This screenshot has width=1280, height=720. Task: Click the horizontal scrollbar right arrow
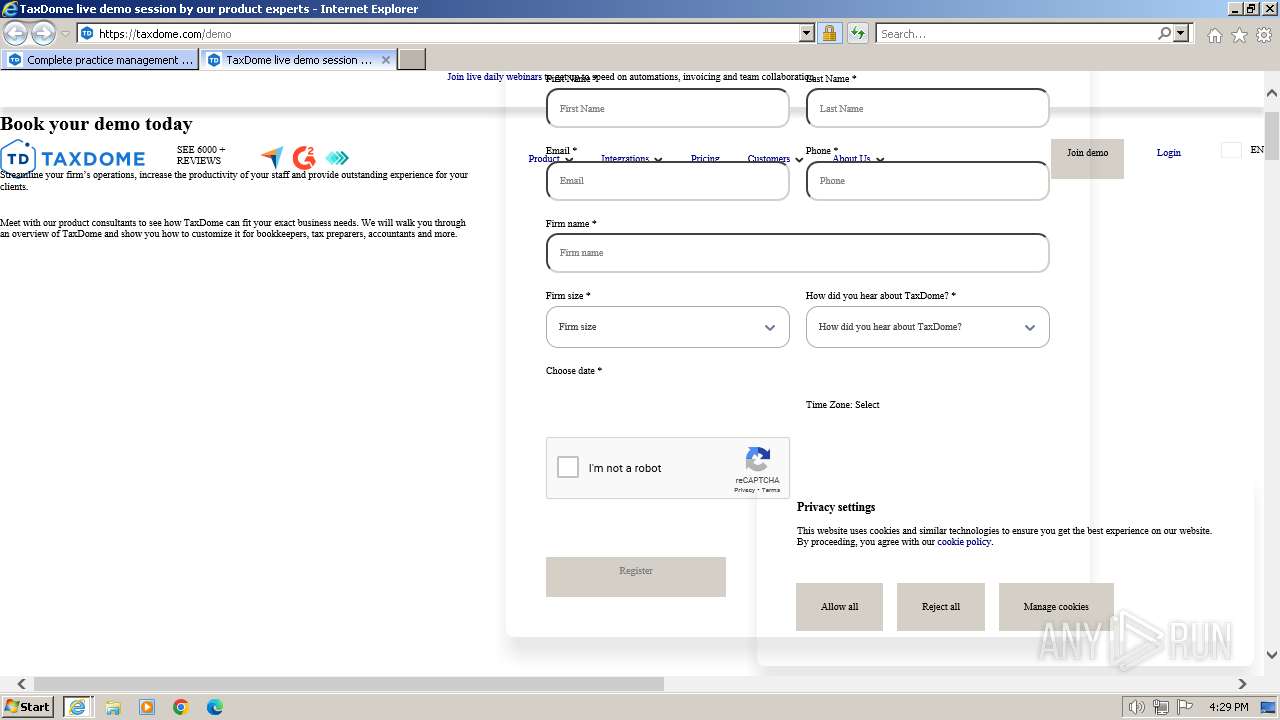coord(1242,684)
